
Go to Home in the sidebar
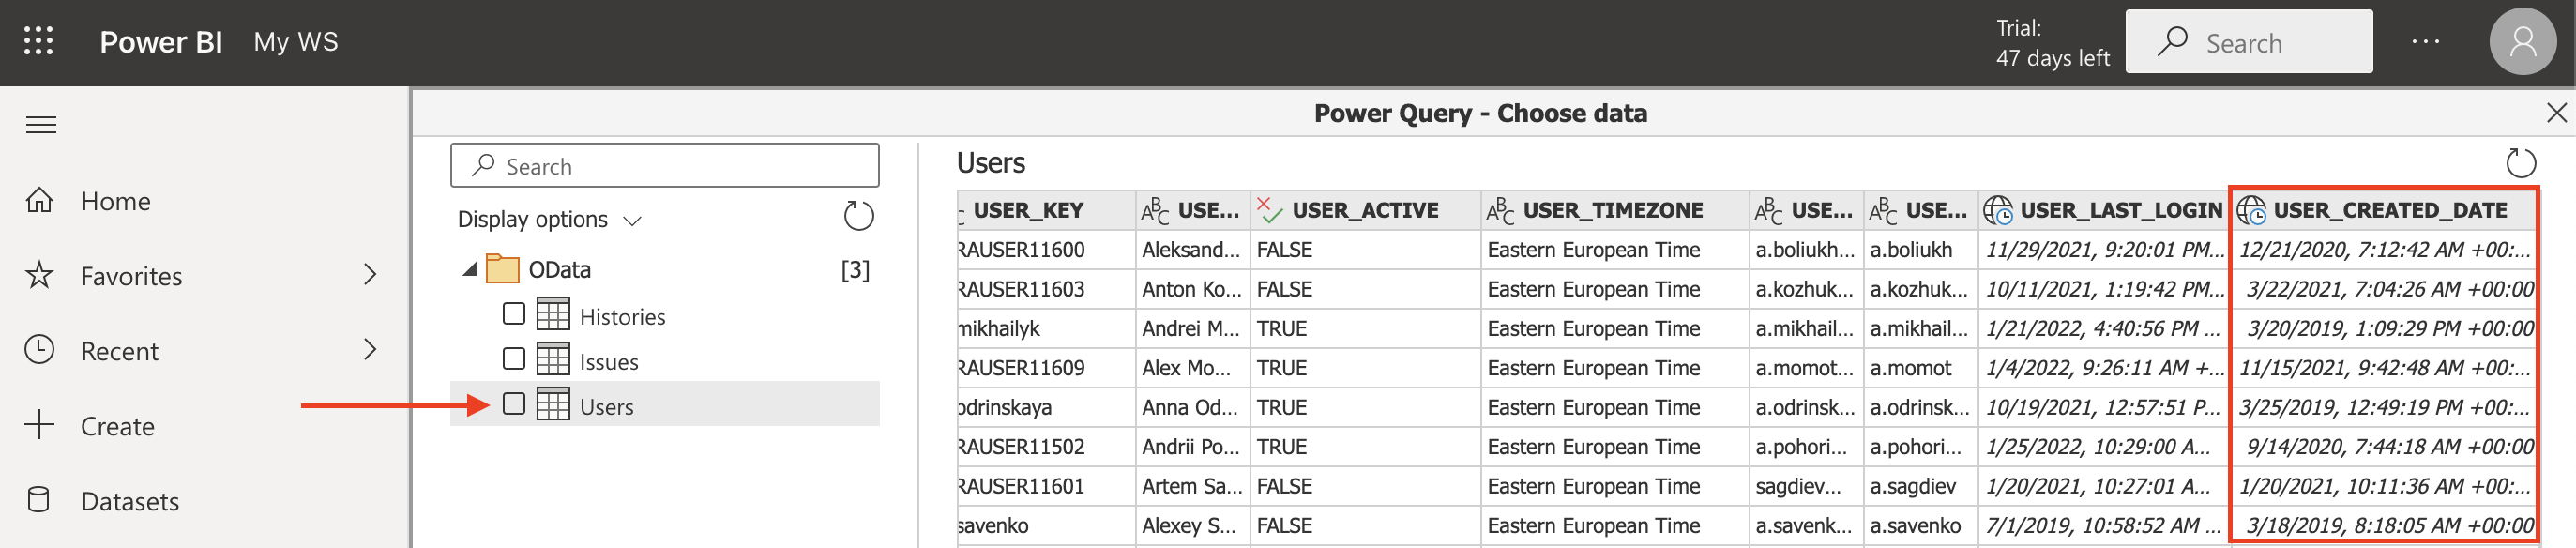pos(115,201)
